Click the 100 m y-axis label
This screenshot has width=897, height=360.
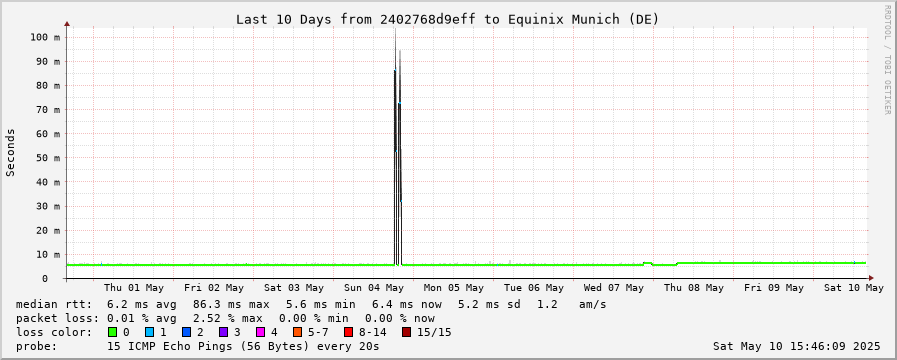pyautogui.click(x=45, y=37)
